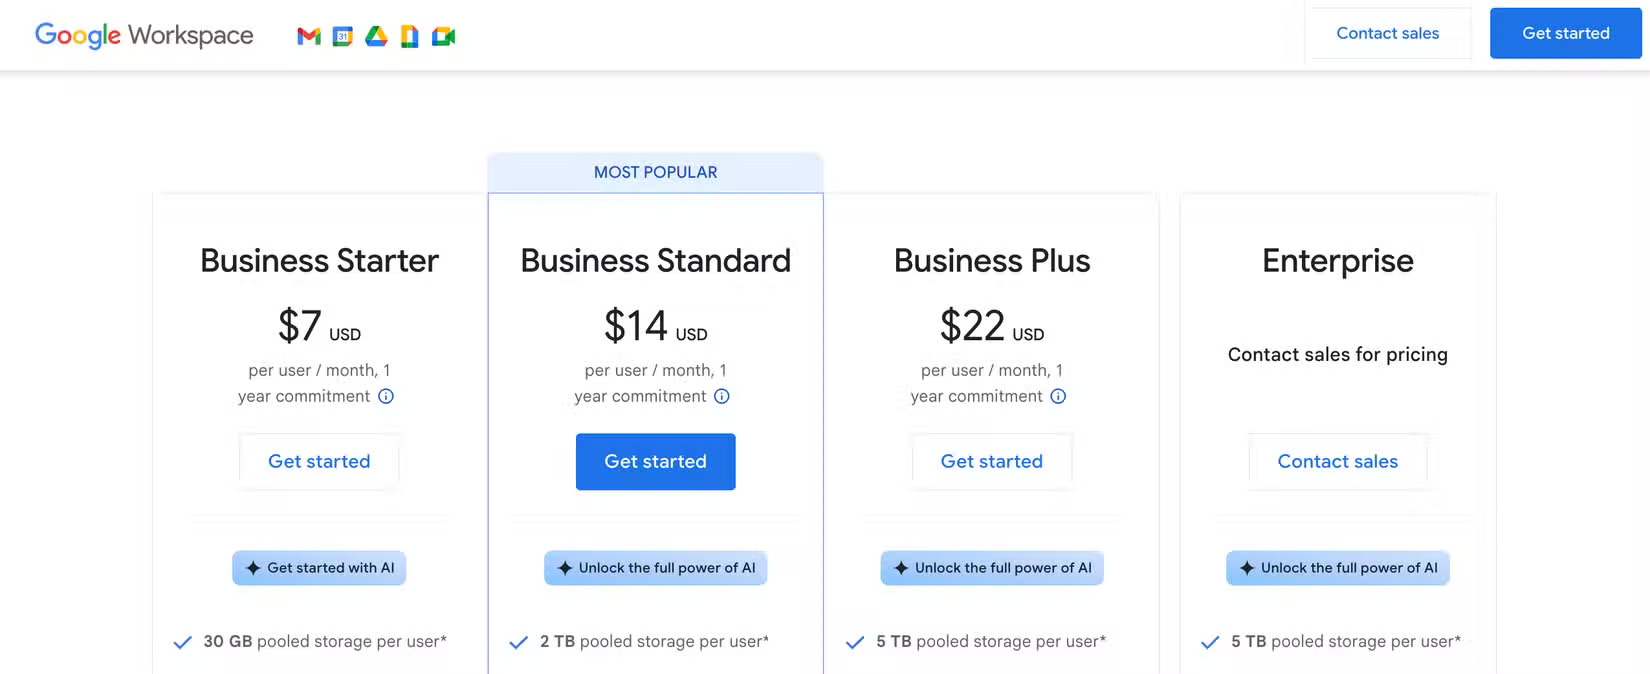The width and height of the screenshot is (1650, 674).
Task: Click 'Get started with AI' chip under Business Starter
Action: click(319, 568)
